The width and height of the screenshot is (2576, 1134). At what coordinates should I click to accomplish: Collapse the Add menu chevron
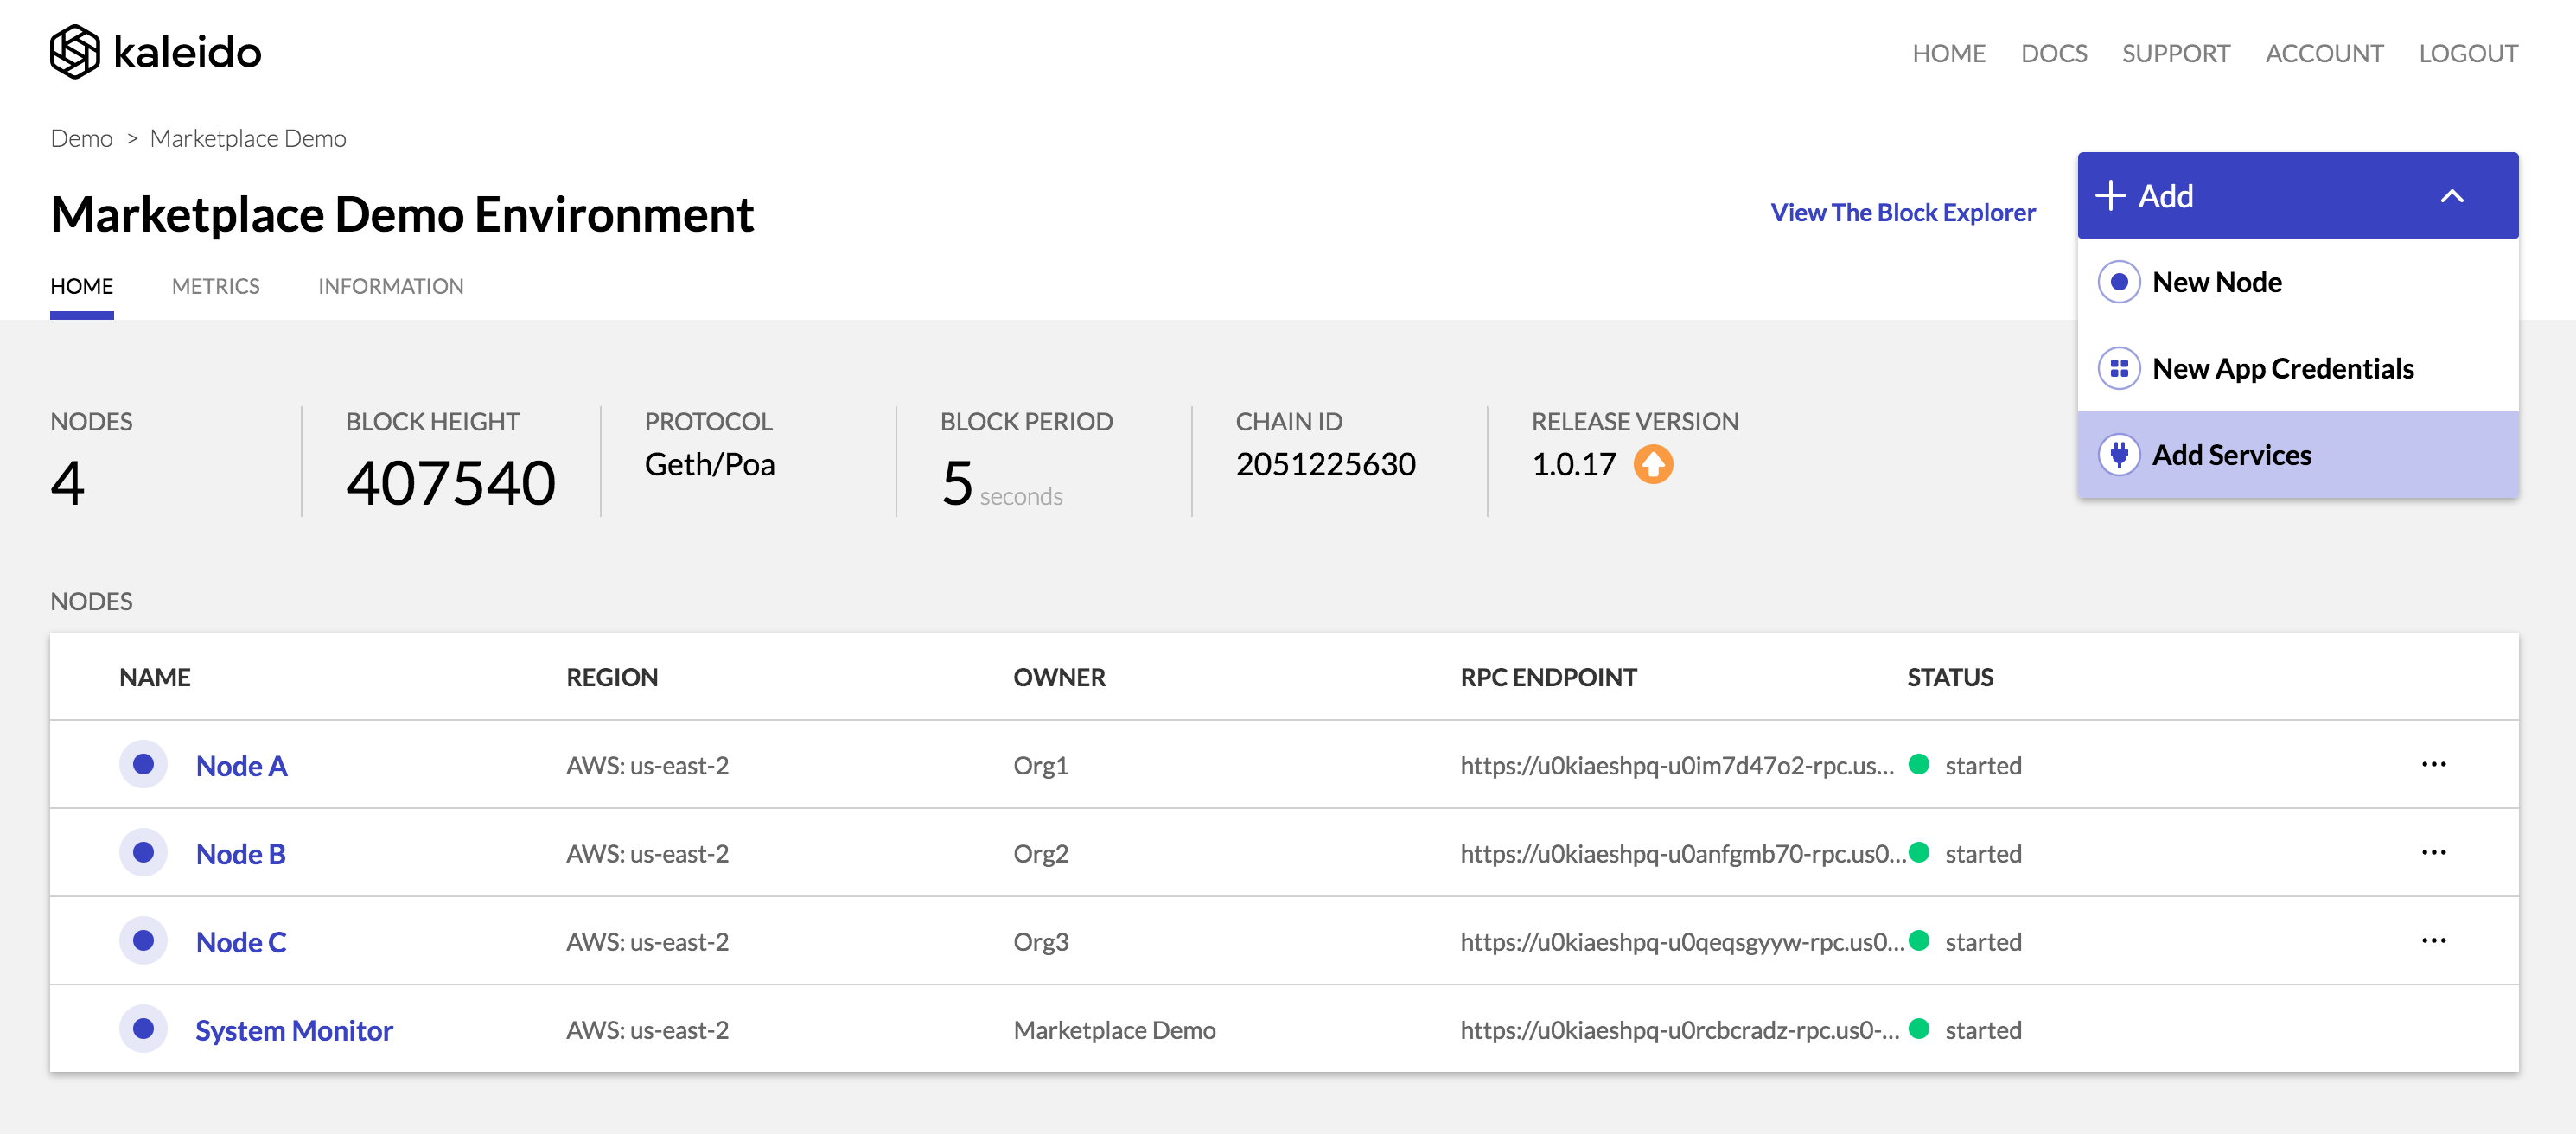coord(2451,196)
